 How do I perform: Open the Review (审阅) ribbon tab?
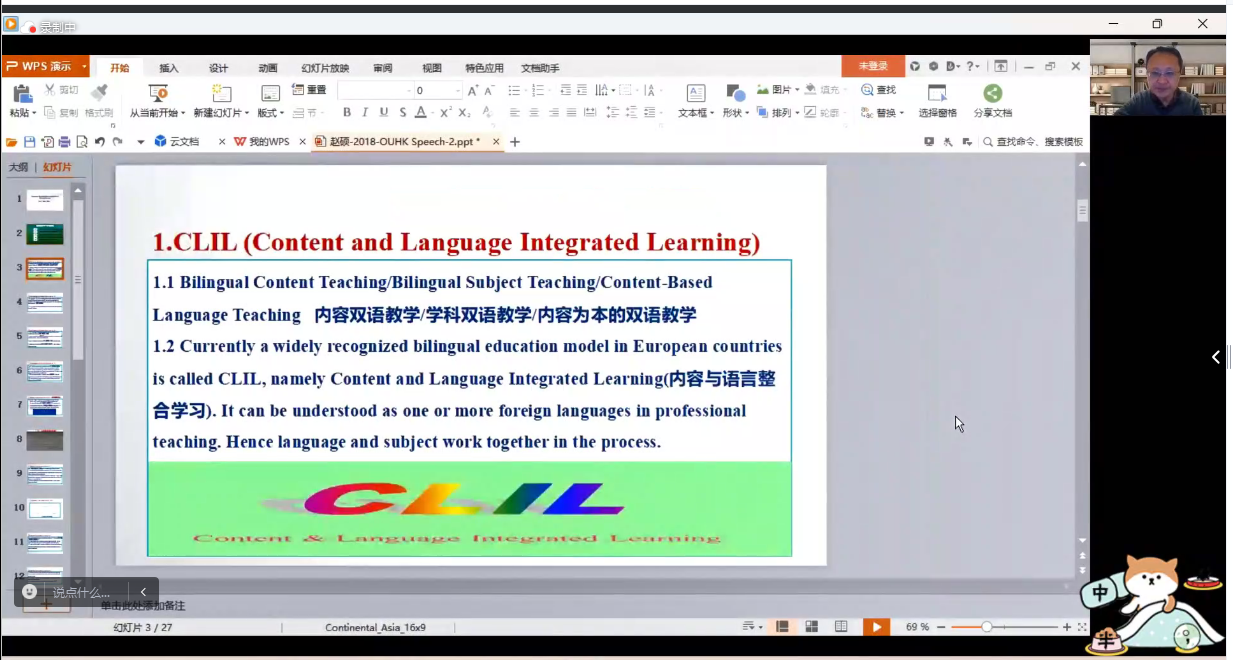[x=383, y=68]
